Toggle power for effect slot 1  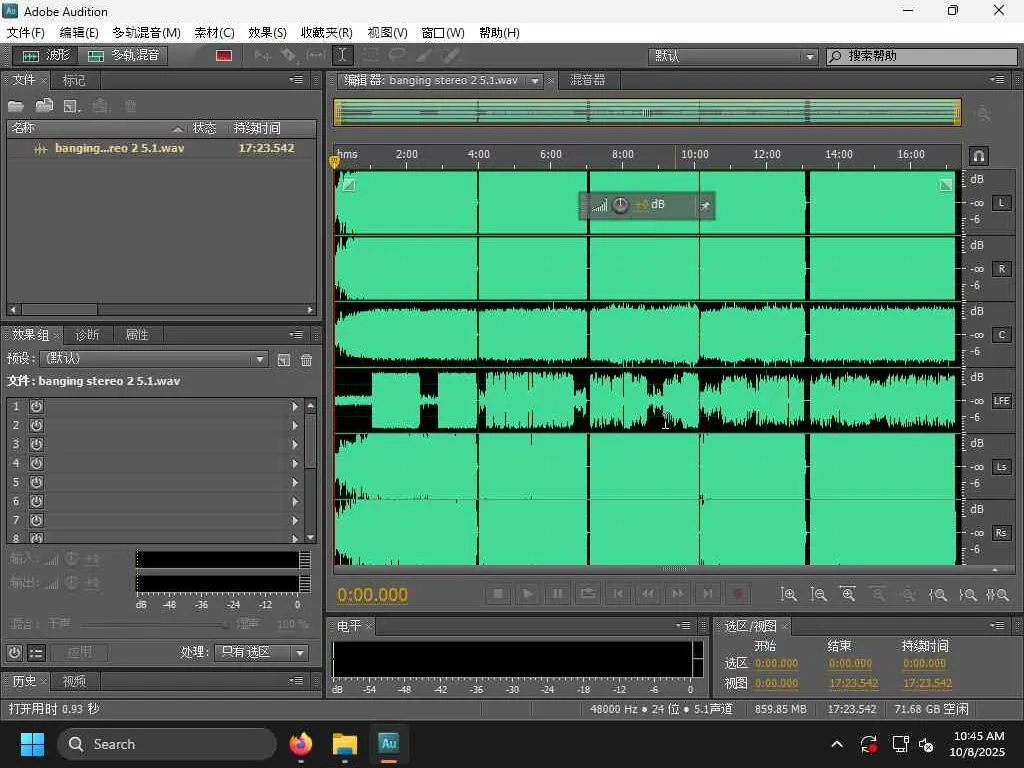(x=36, y=406)
